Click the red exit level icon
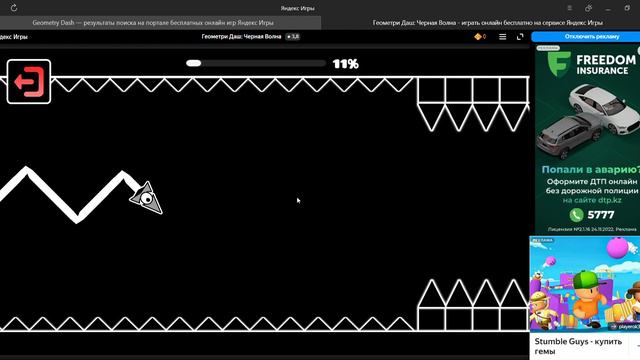 [x=29, y=82]
